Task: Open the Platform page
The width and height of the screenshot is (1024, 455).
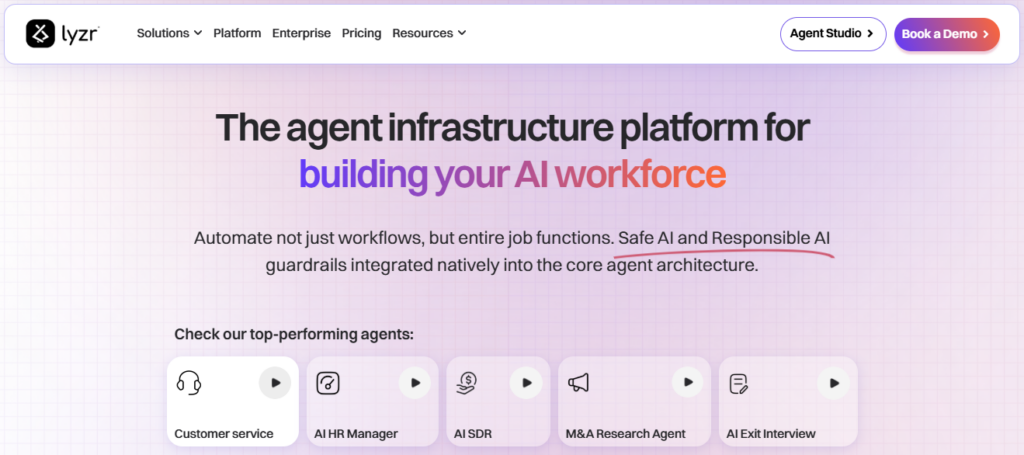Action: pyautogui.click(x=237, y=33)
